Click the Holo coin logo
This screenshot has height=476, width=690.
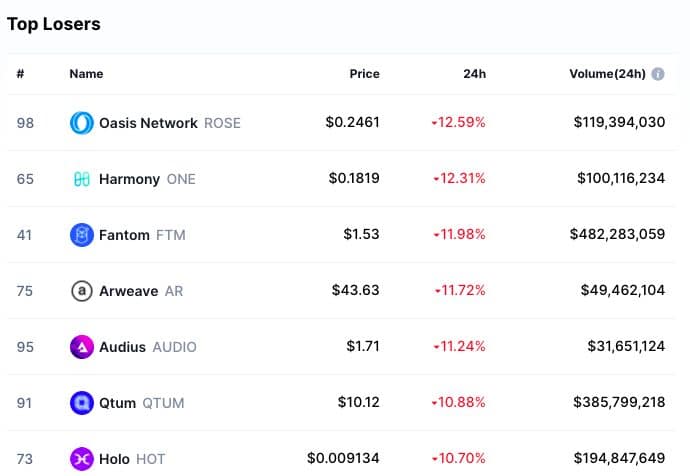point(82,459)
